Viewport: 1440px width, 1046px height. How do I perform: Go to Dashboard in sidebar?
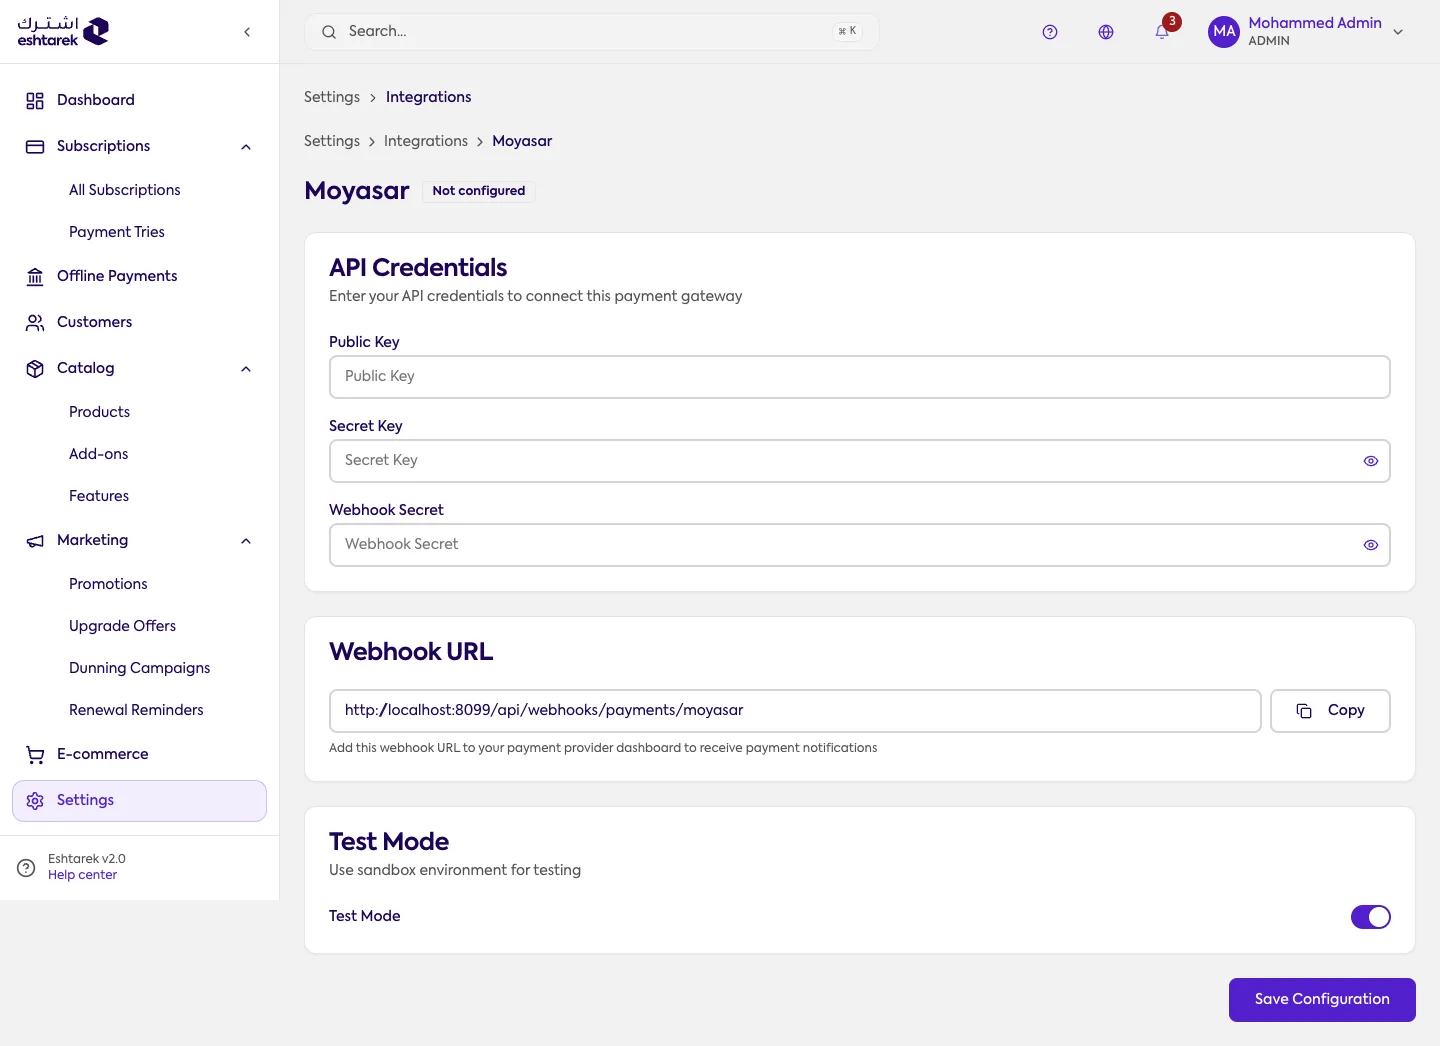[139, 100]
